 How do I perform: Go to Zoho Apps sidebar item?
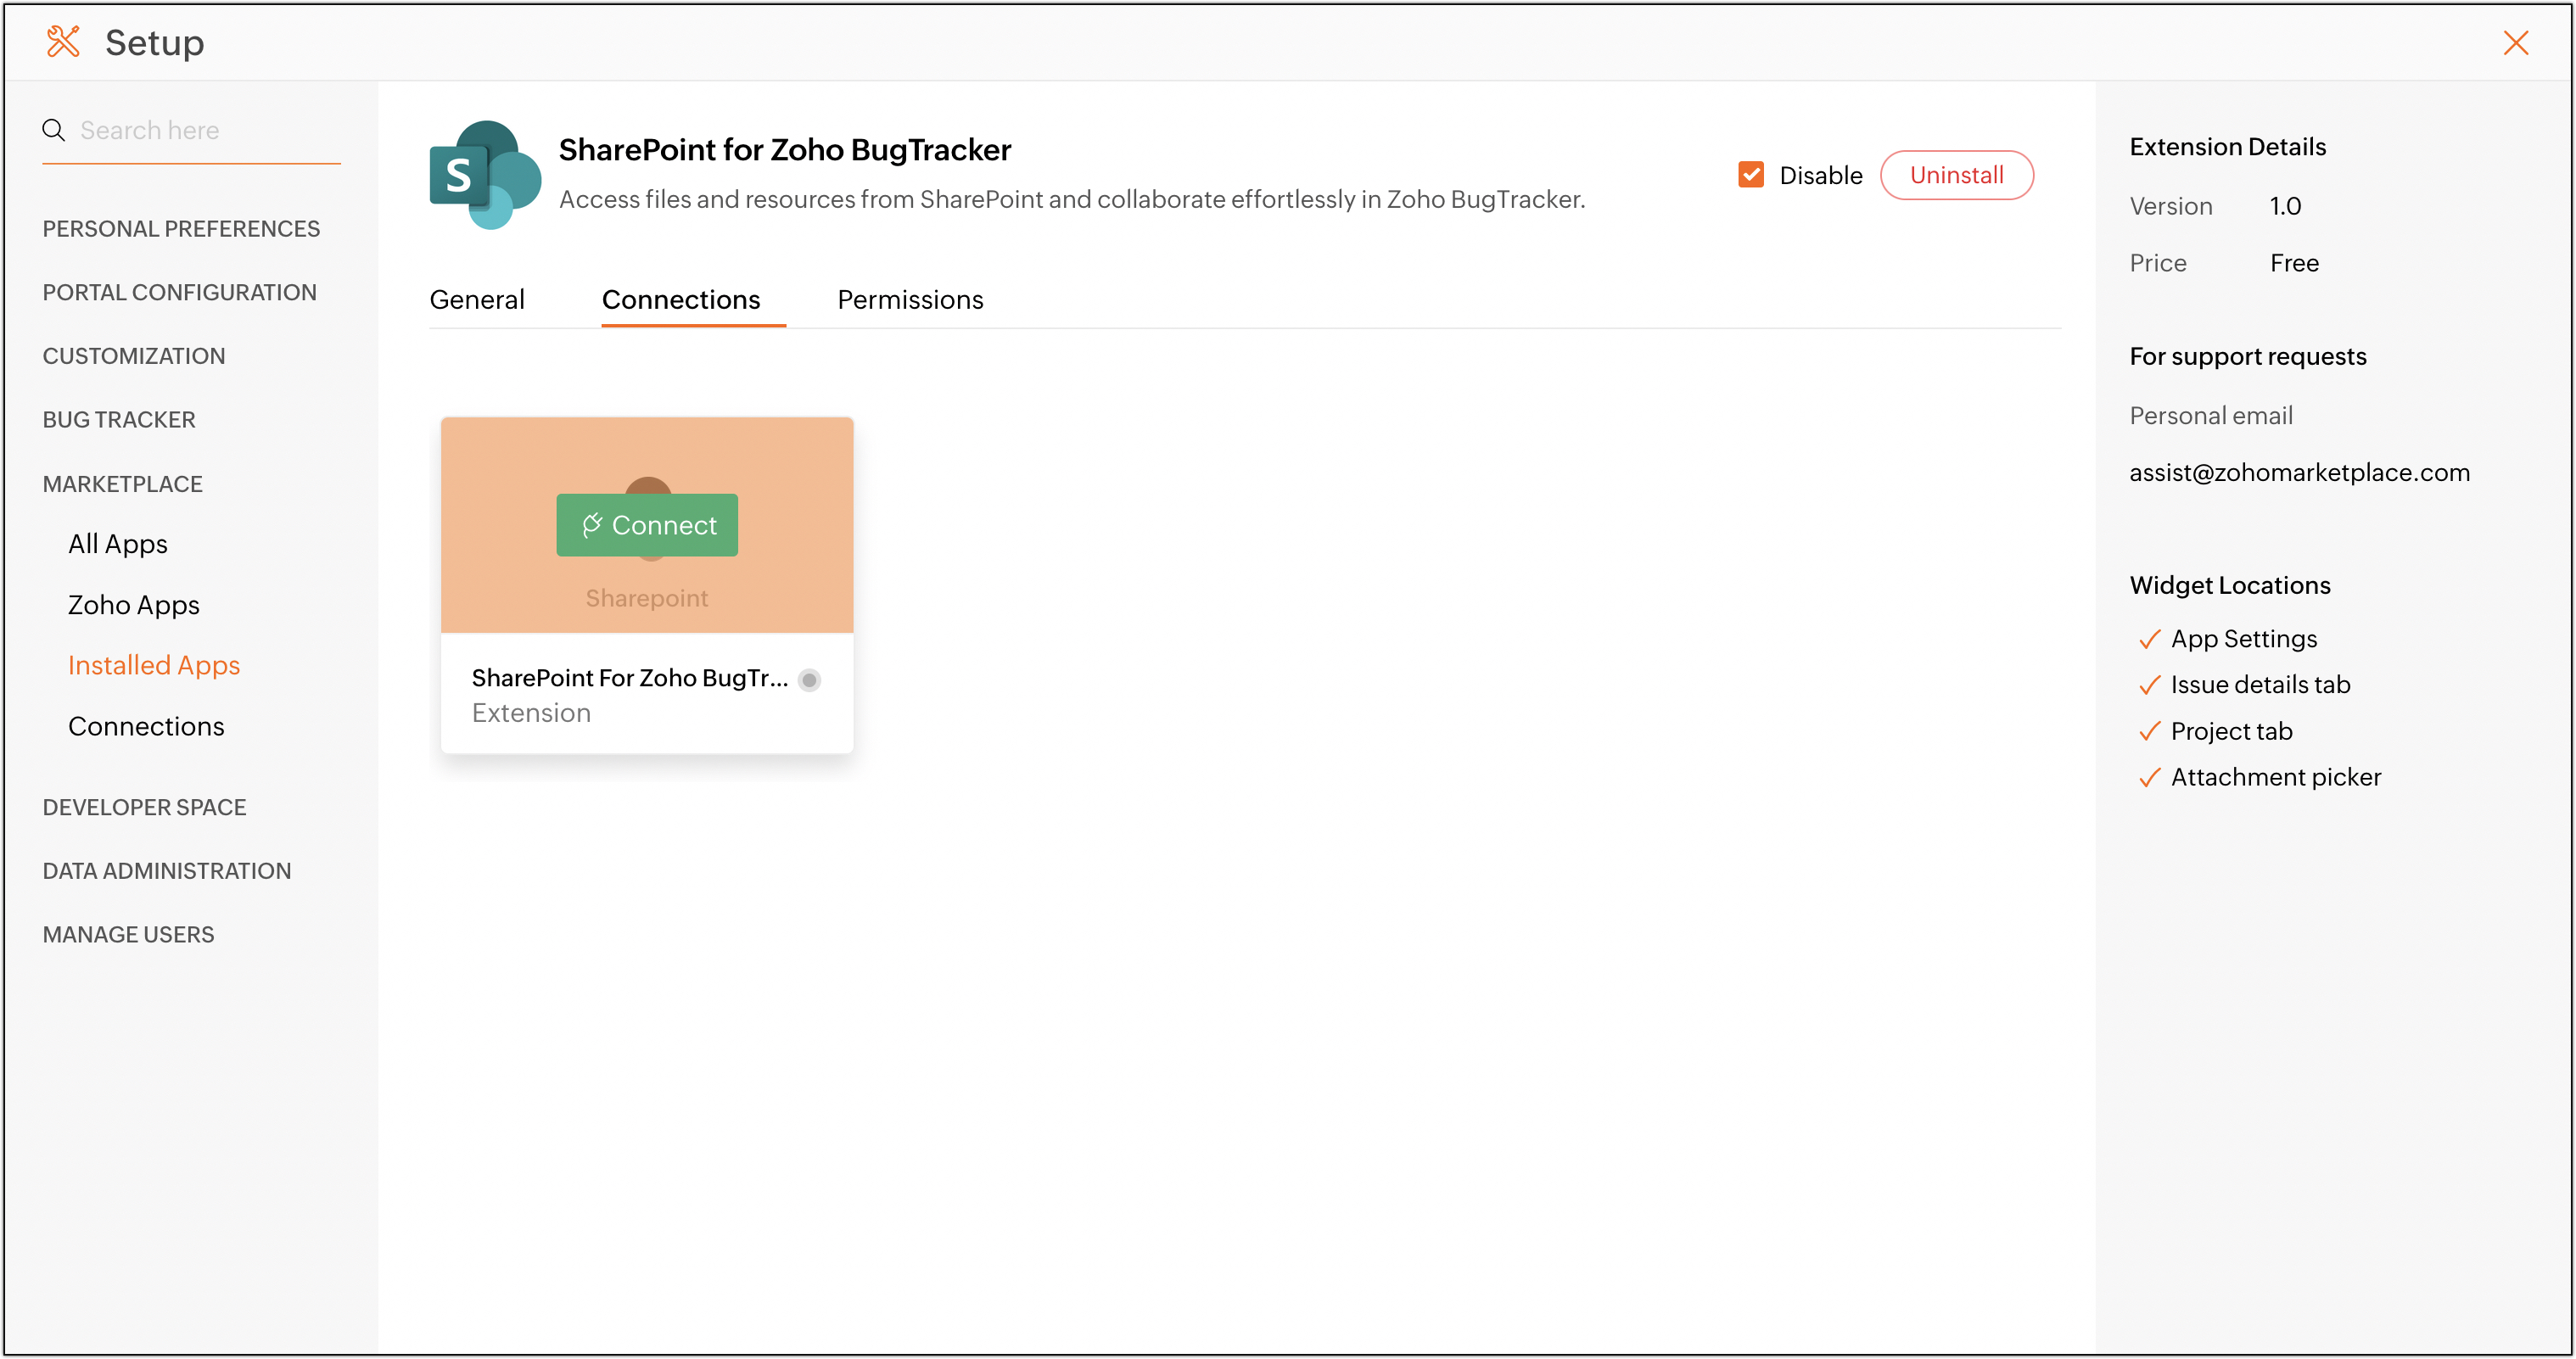(133, 605)
